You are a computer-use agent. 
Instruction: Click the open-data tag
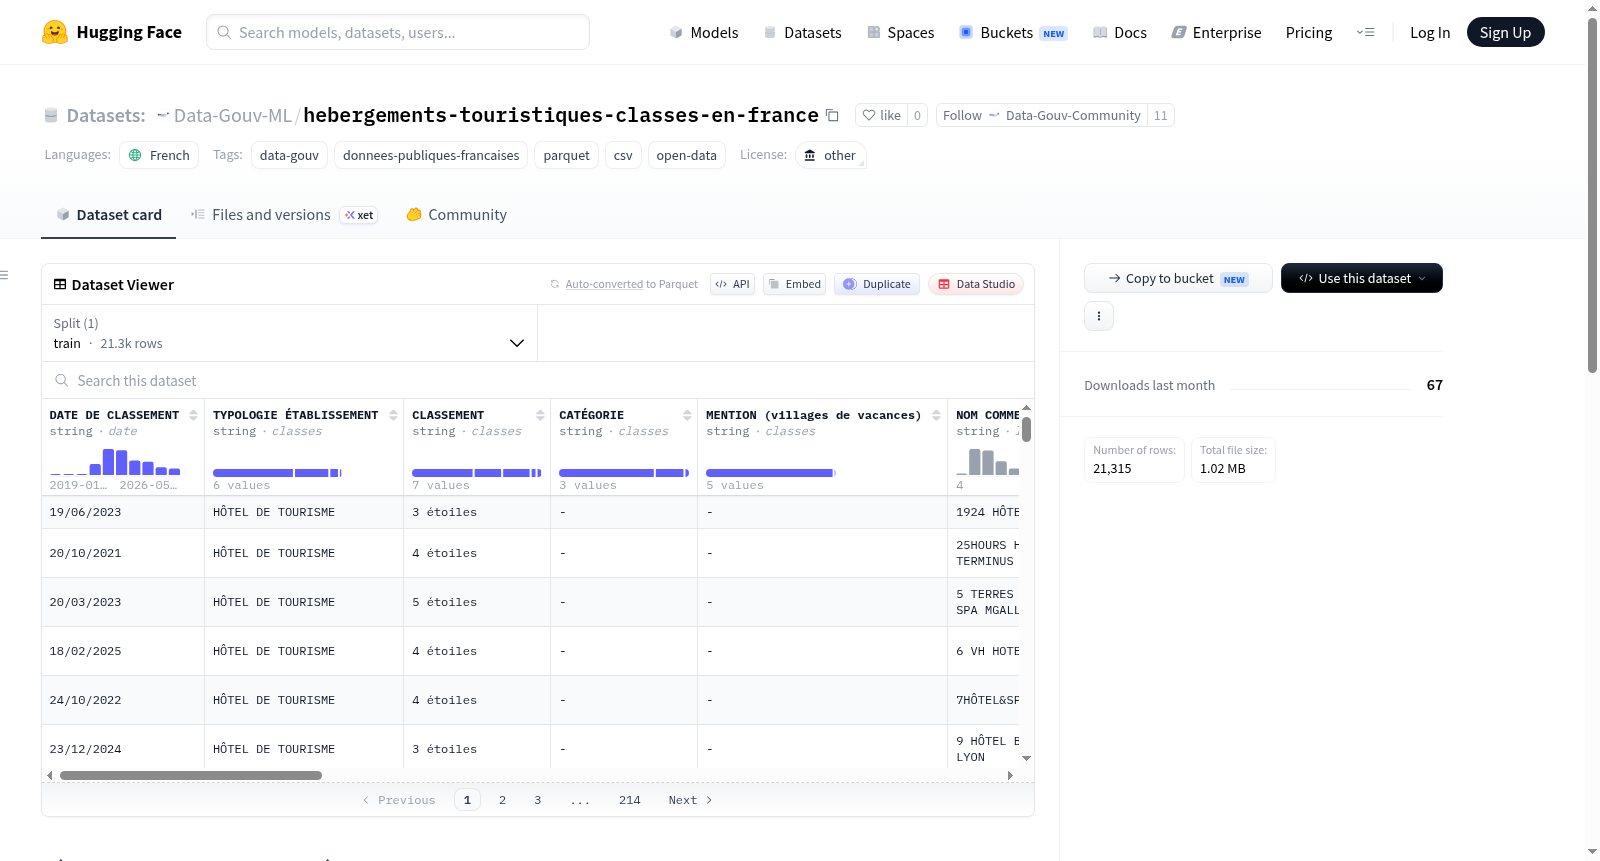[686, 155]
